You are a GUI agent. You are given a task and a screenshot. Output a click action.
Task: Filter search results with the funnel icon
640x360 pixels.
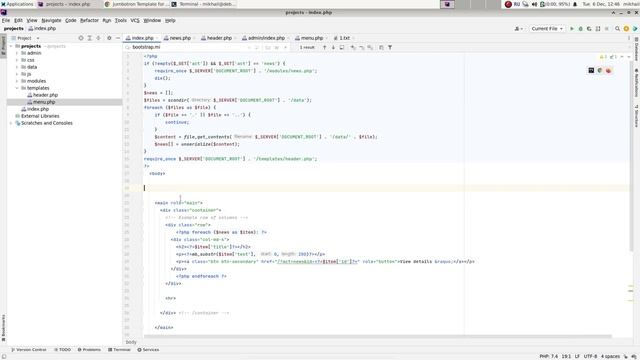390,47
